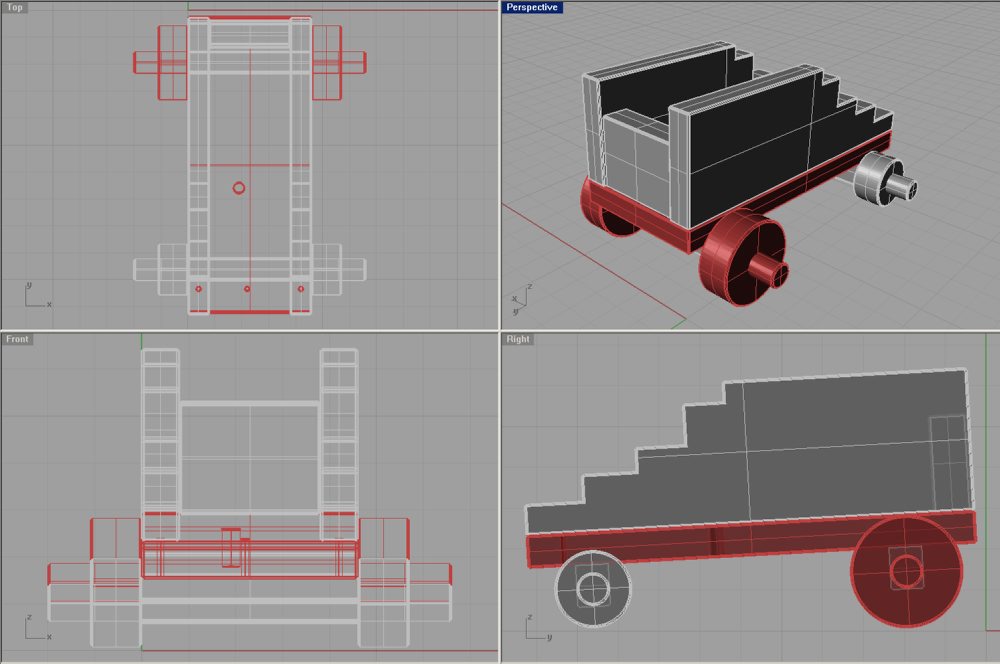The height and width of the screenshot is (664, 1000).
Task: Click the small center circle in Top view
Action: coord(239,188)
